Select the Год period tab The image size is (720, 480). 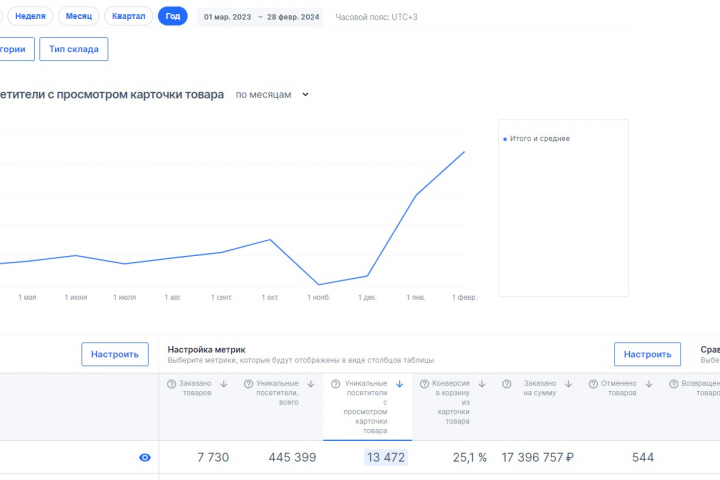pos(173,16)
